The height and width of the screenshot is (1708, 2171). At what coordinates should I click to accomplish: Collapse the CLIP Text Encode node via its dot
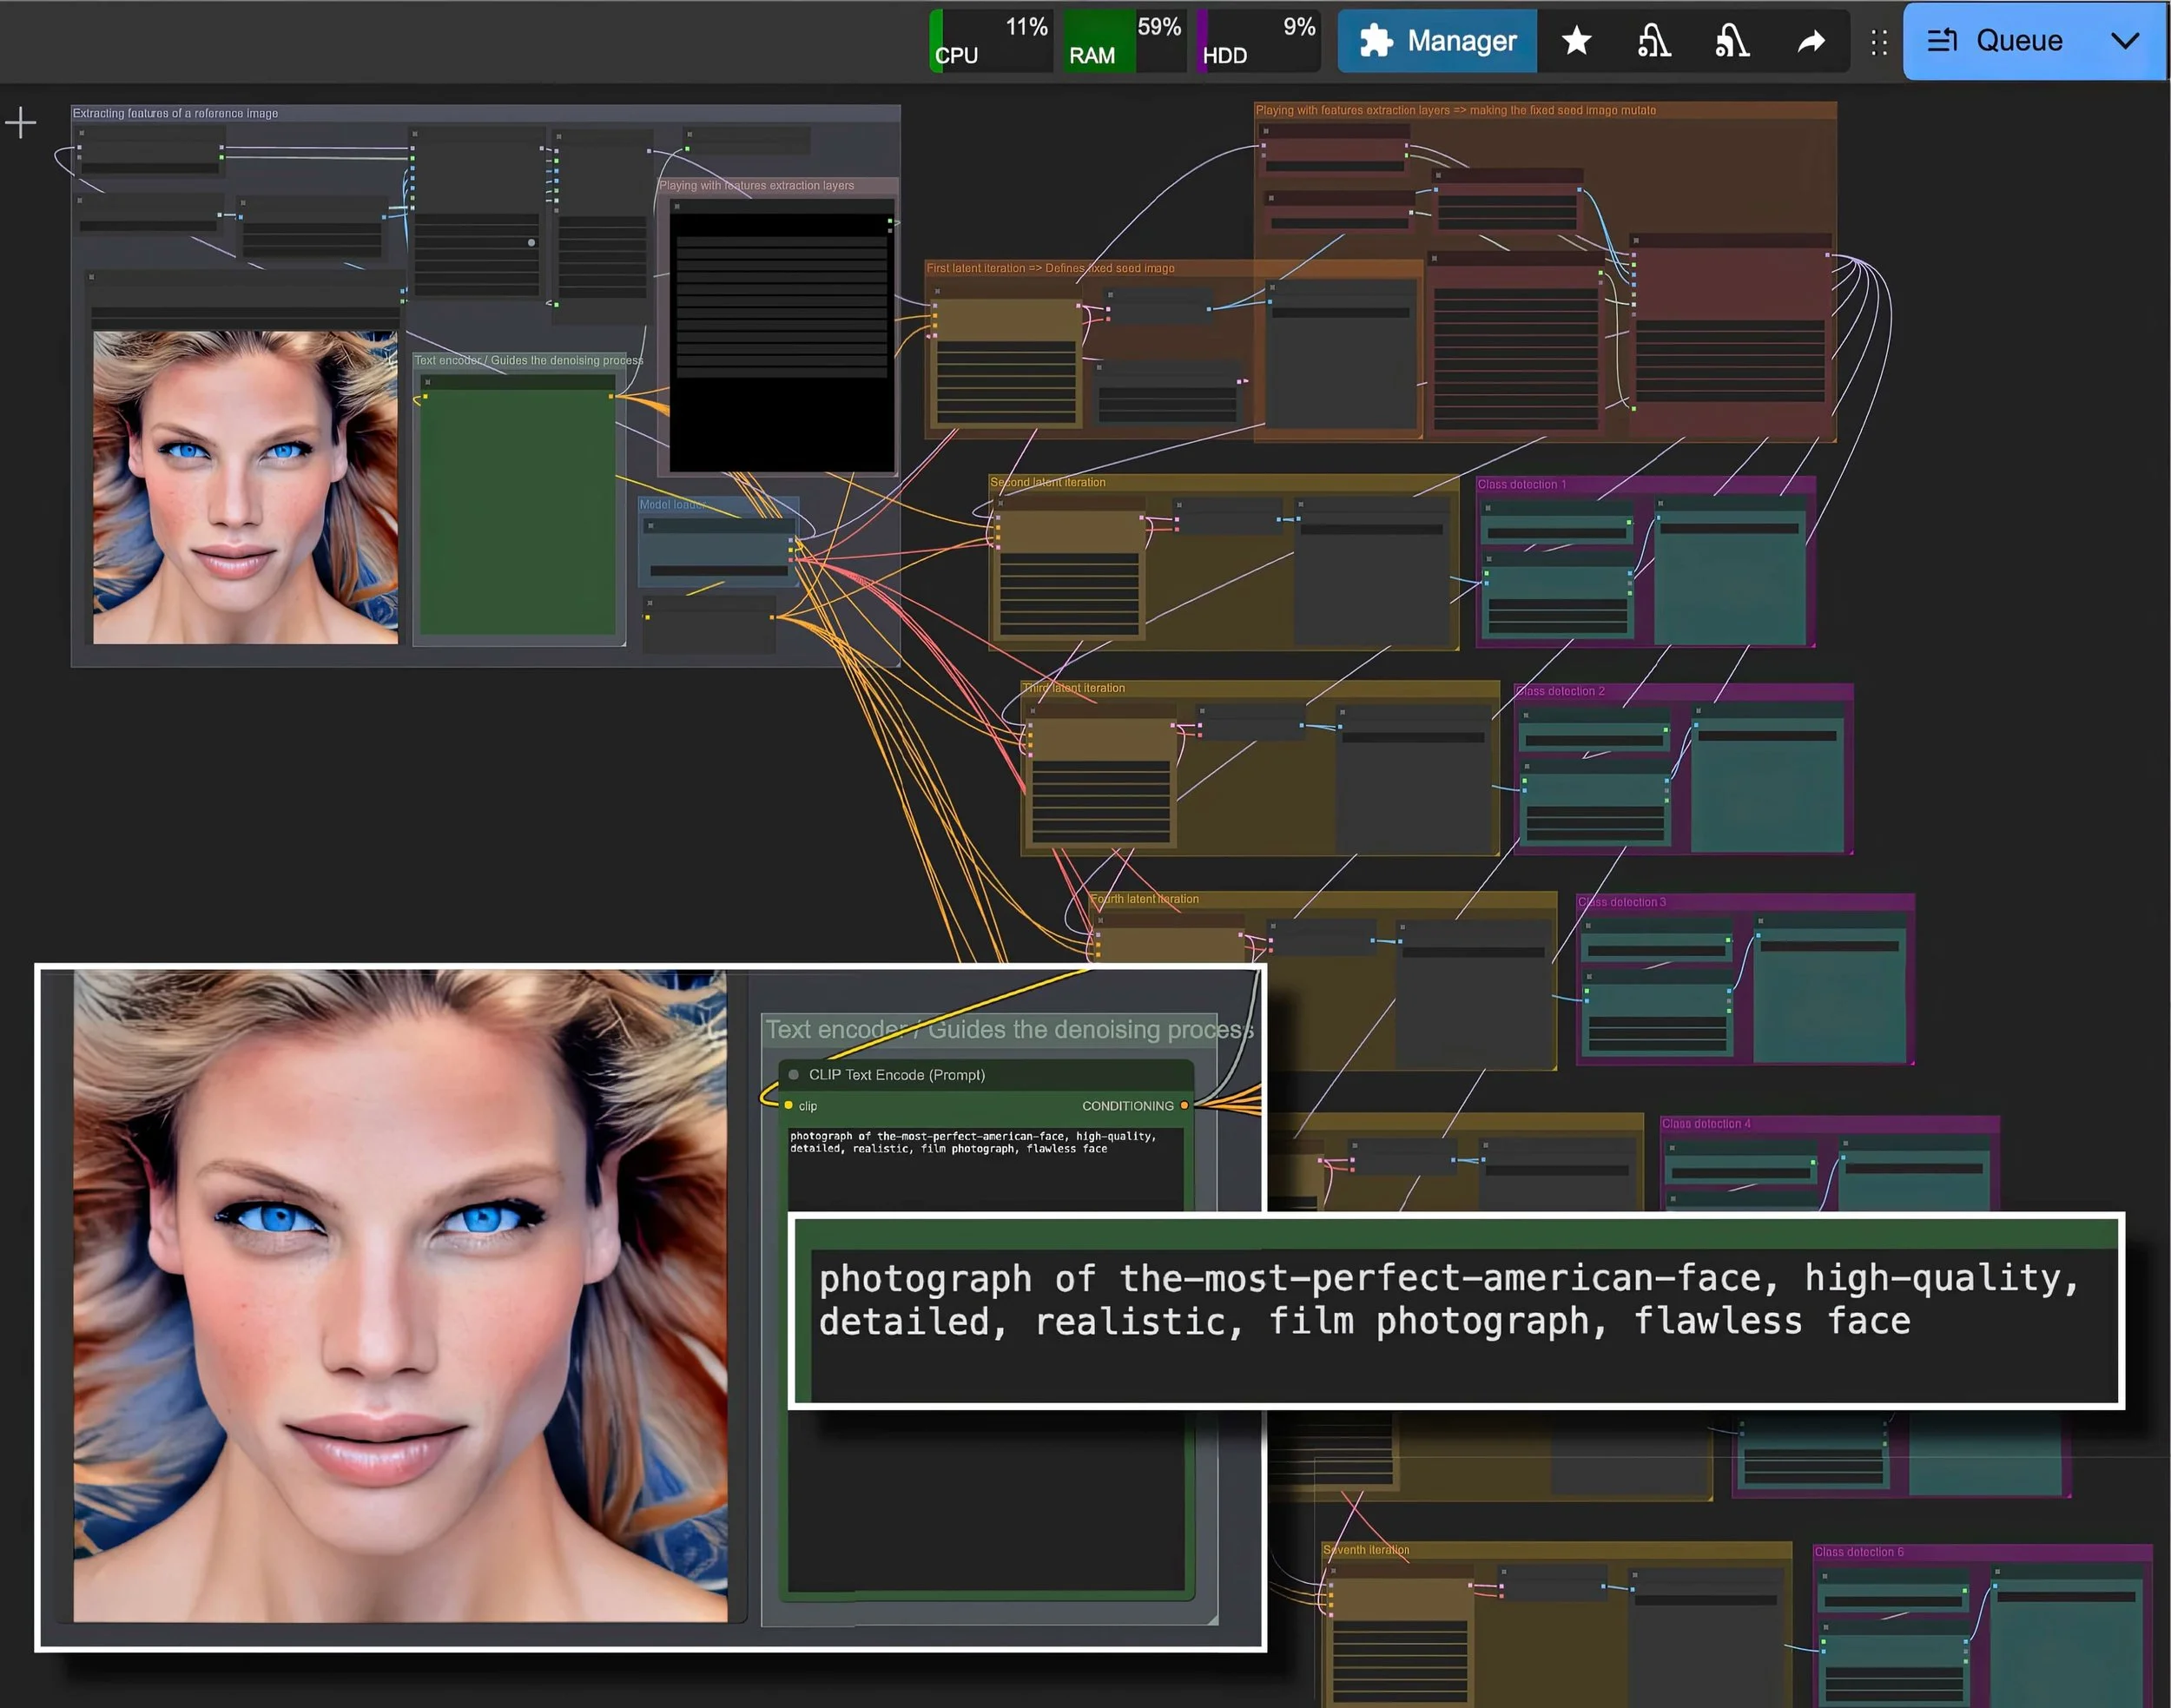(x=793, y=1075)
